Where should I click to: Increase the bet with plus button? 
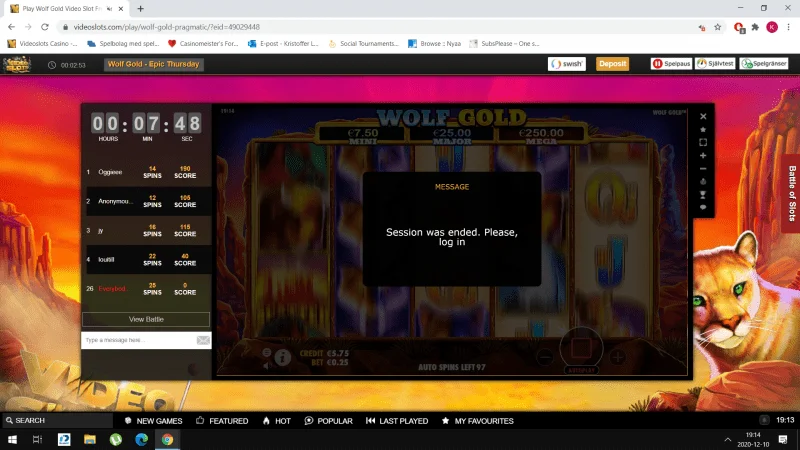pos(618,357)
